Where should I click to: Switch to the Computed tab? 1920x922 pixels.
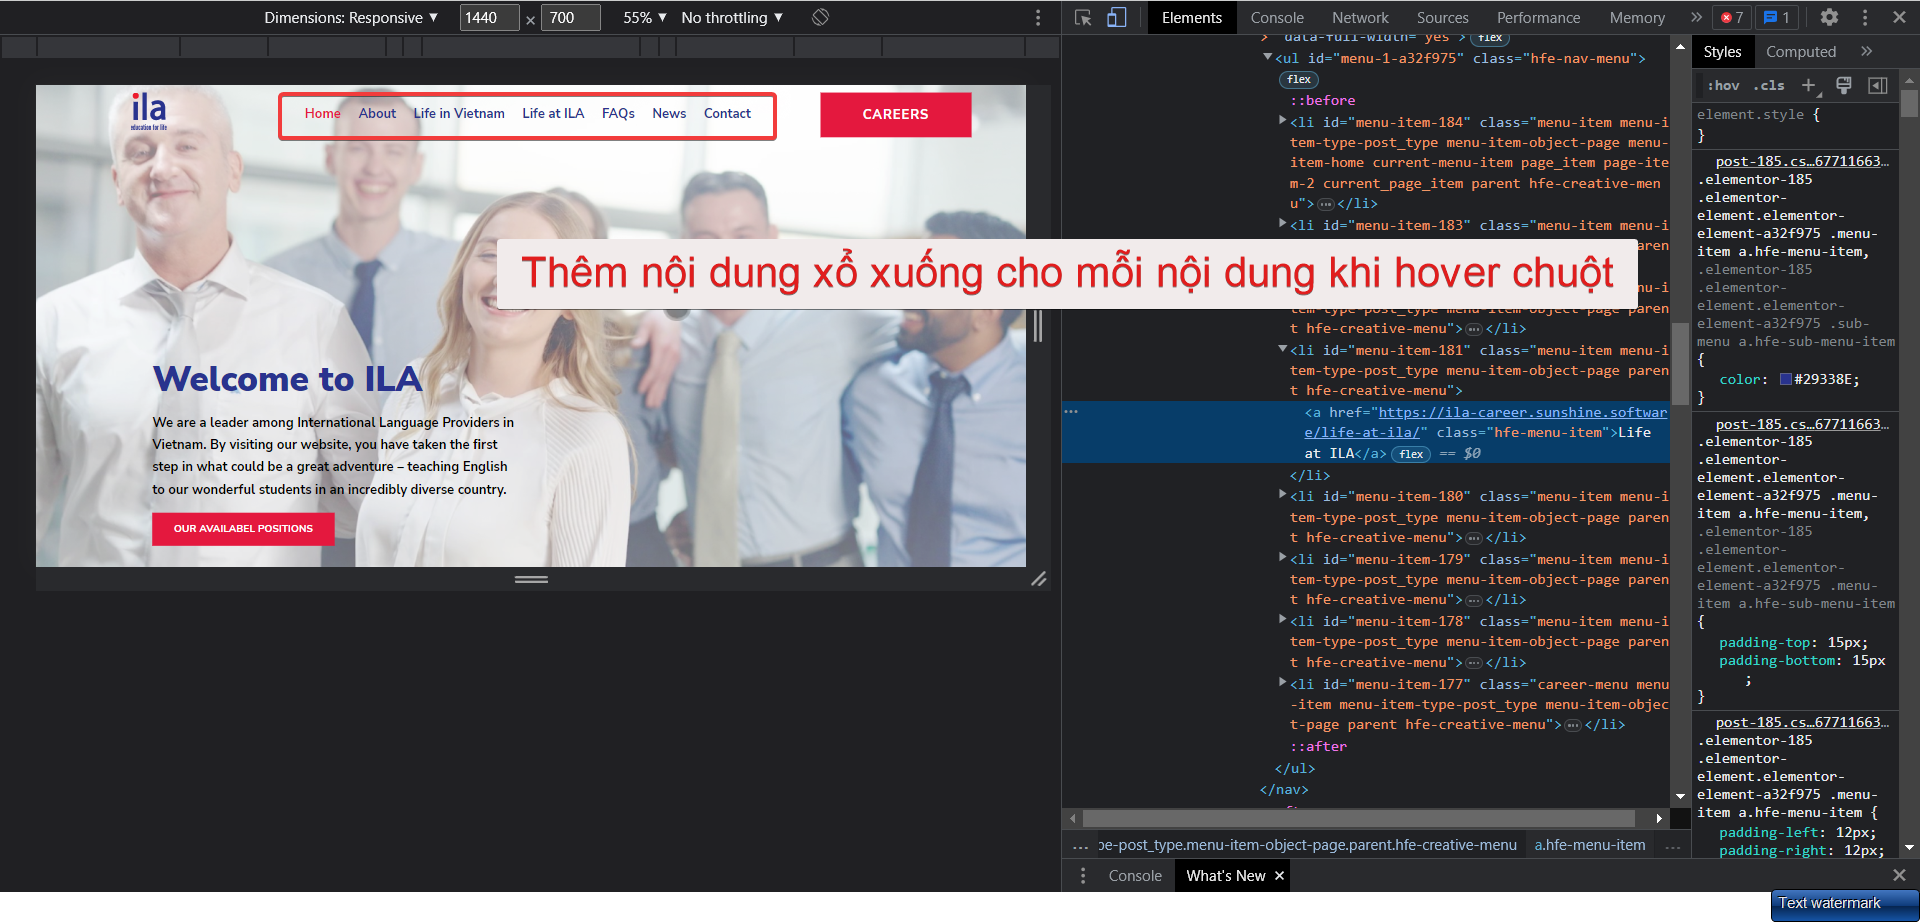click(x=1800, y=51)
